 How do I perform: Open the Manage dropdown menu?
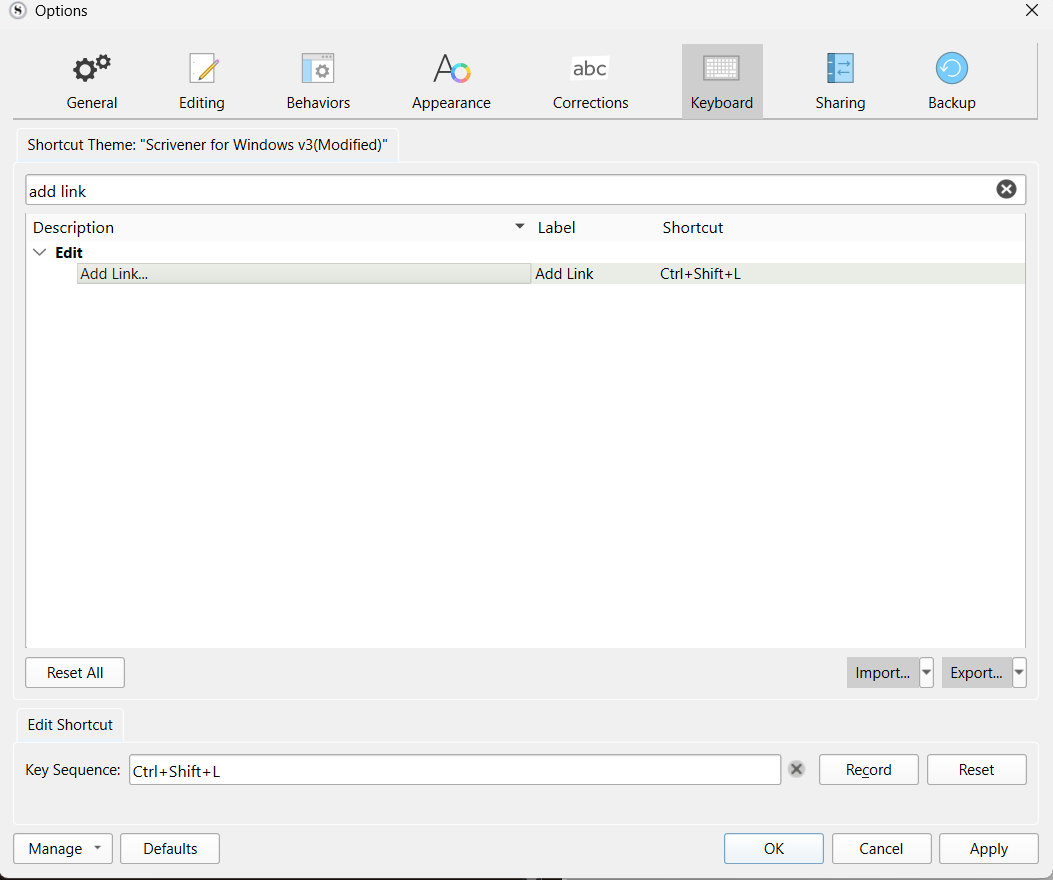click(x=63, y=849)
